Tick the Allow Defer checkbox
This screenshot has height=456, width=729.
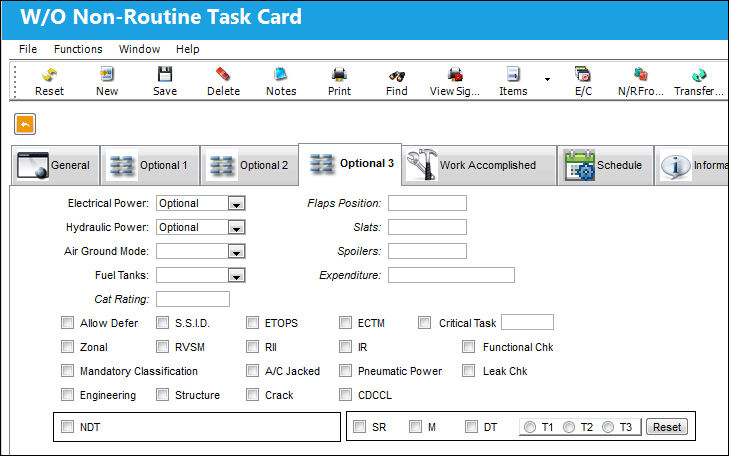tap(67, 323)
